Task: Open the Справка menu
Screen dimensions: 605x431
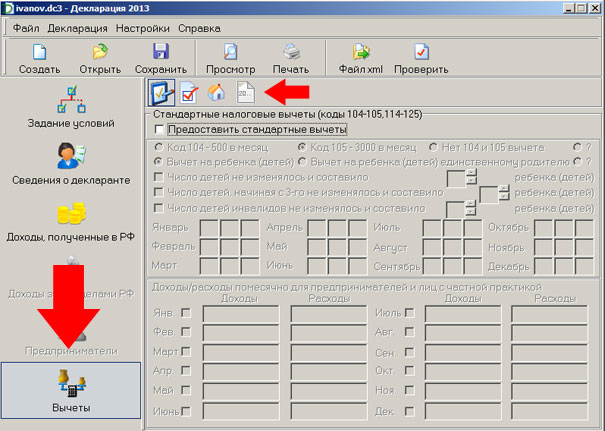Action: (x=199, y=28)
